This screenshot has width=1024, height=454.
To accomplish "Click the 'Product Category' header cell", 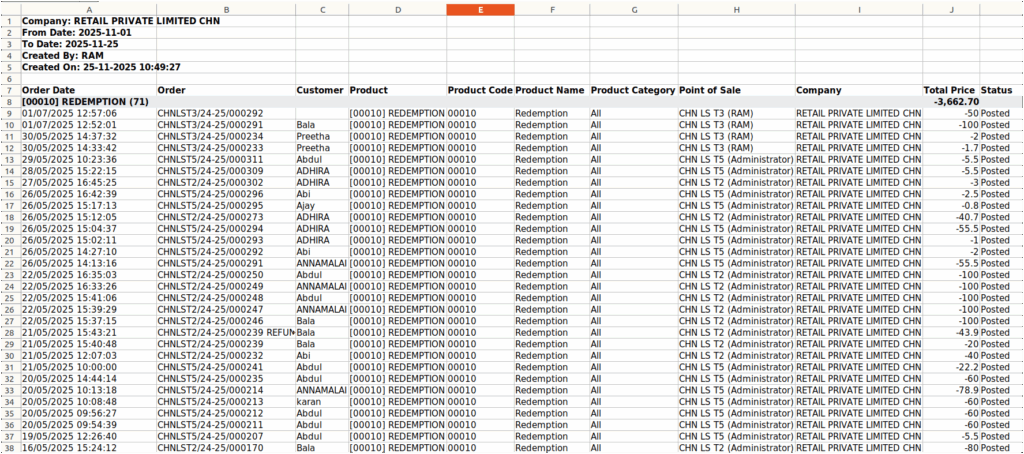I will (633, 90).
